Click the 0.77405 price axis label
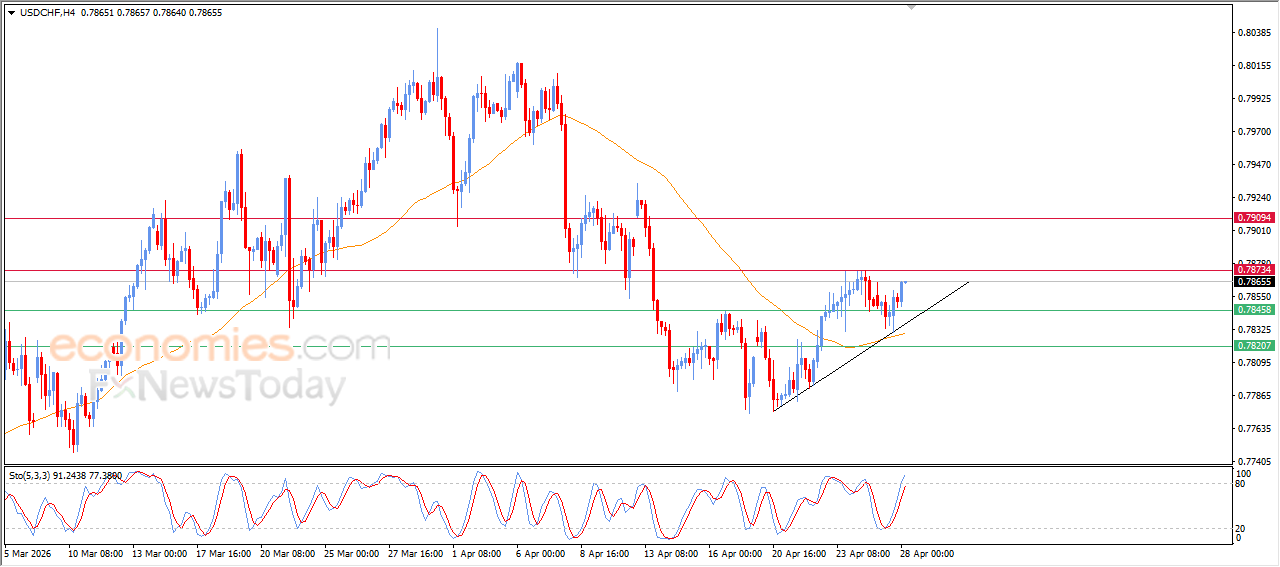Screen dimensions: 1280x567 click(1253, 461)
